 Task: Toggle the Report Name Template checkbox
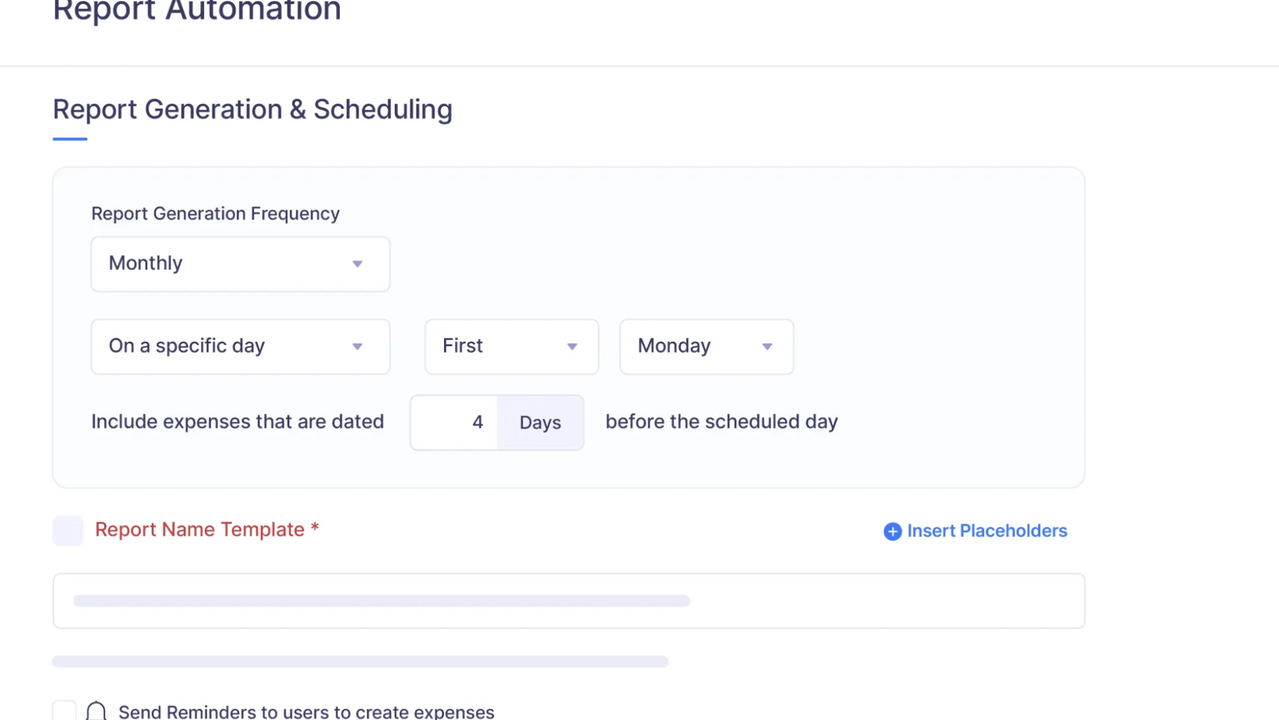coord(68,530)
